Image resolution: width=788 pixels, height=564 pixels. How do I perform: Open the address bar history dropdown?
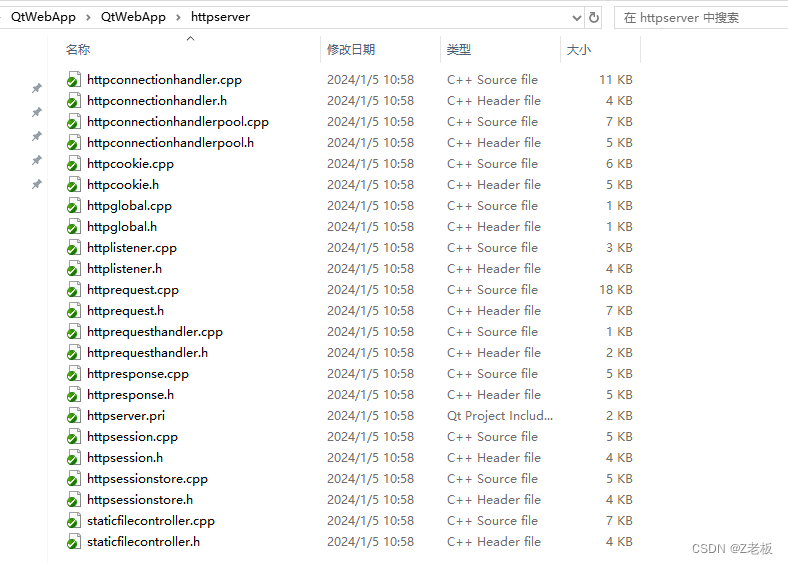click(x=576, y=18)
